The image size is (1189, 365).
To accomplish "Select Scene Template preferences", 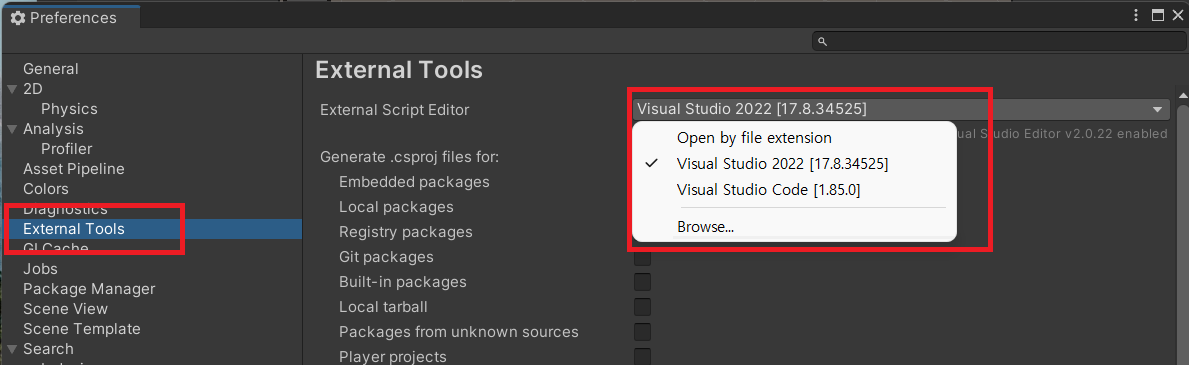I will coord(82,329).
